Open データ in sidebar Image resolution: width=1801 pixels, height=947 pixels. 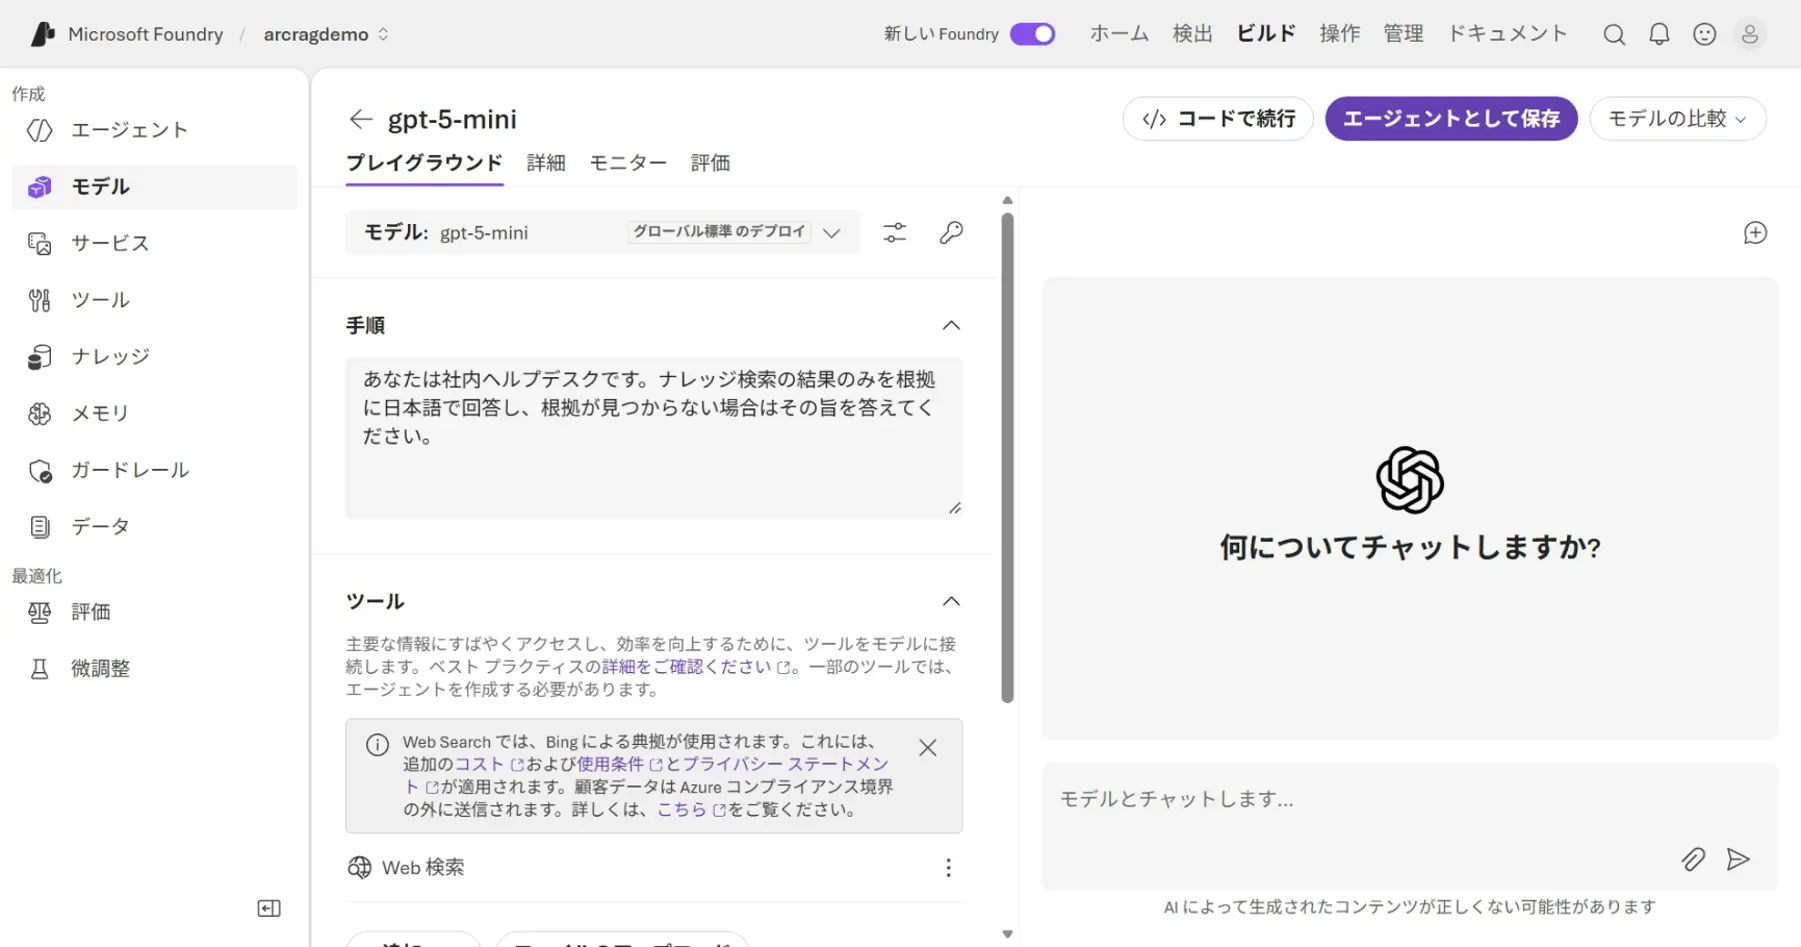point(154,526)
